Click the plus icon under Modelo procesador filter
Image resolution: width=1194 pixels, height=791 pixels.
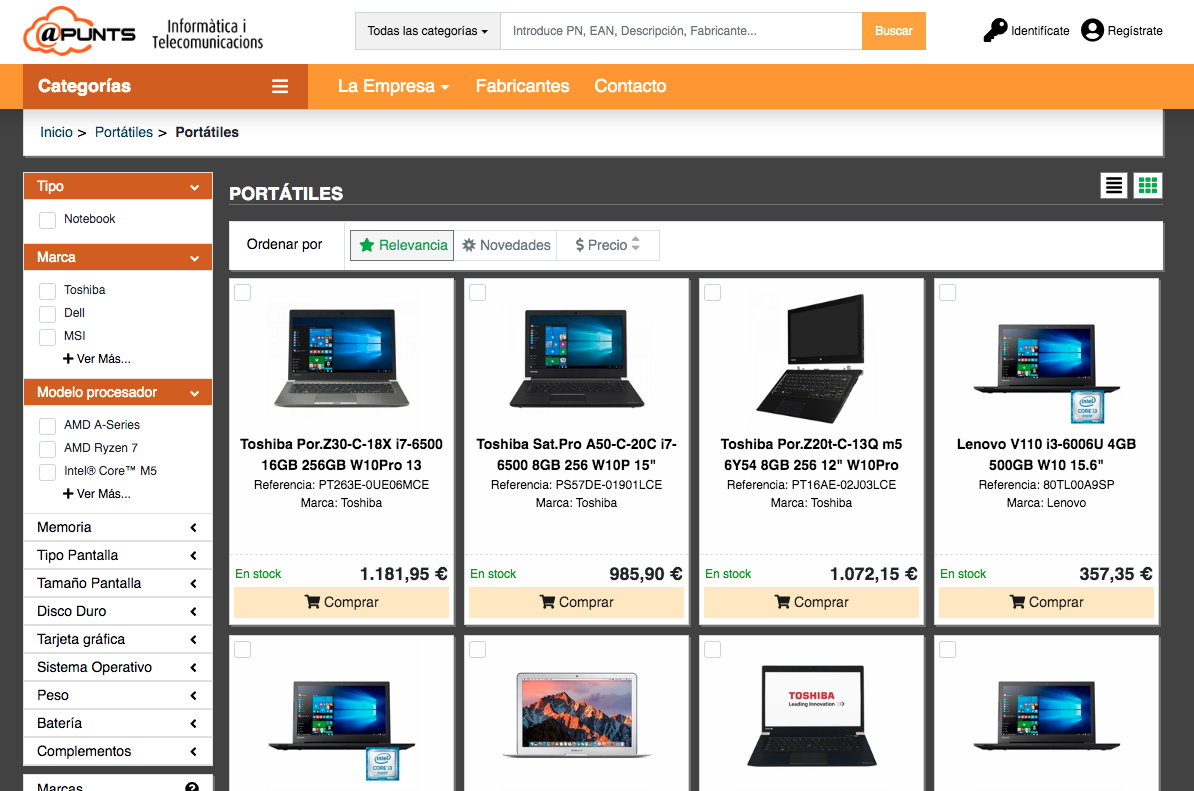[68, 493]
